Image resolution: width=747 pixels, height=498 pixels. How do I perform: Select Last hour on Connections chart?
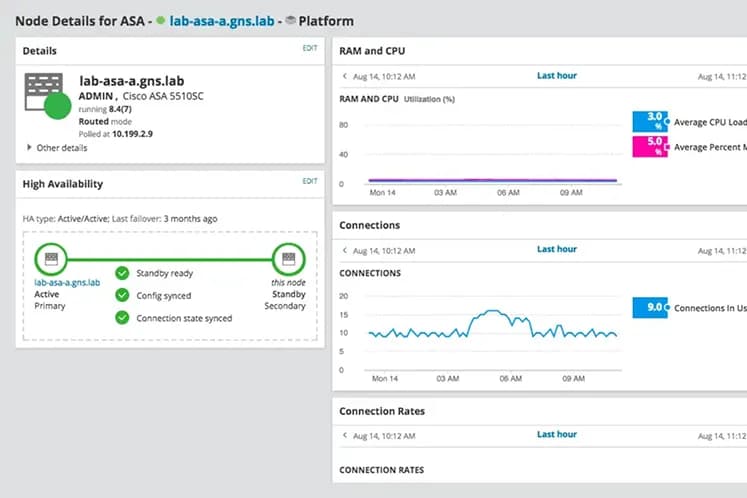pos(556,249)
